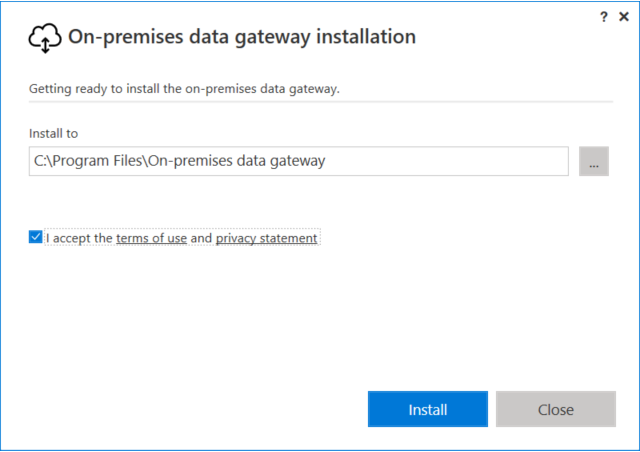
Task: Open the terms of use link
Action: click(151, 238)
